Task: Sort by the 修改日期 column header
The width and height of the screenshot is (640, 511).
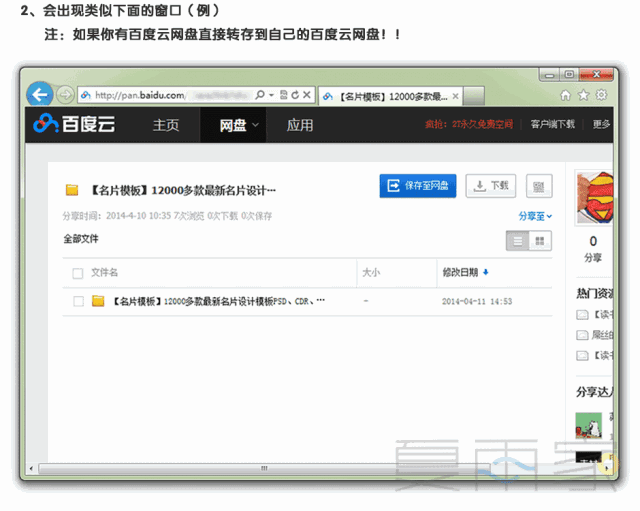Action: [x=460, y=272]
